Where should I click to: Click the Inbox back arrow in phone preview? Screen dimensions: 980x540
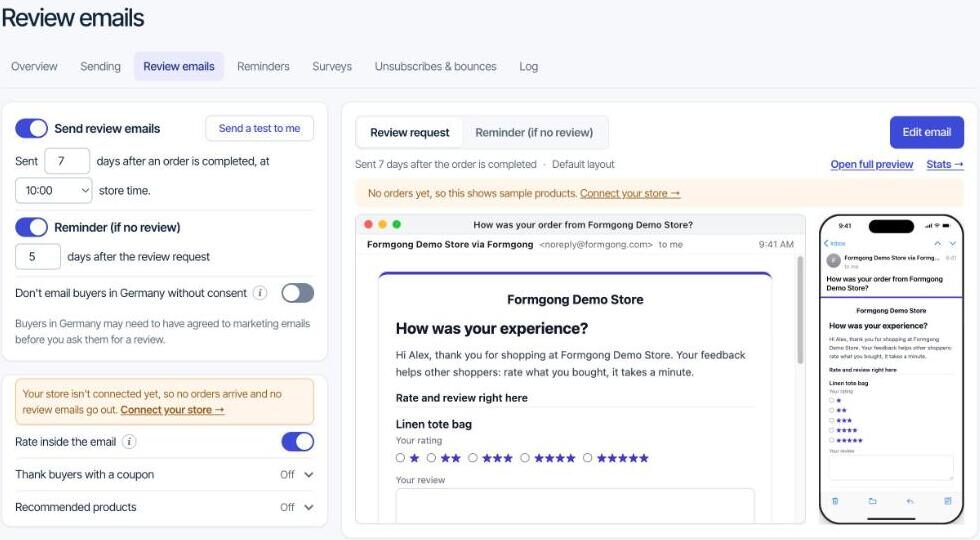(x=834, y=243)
